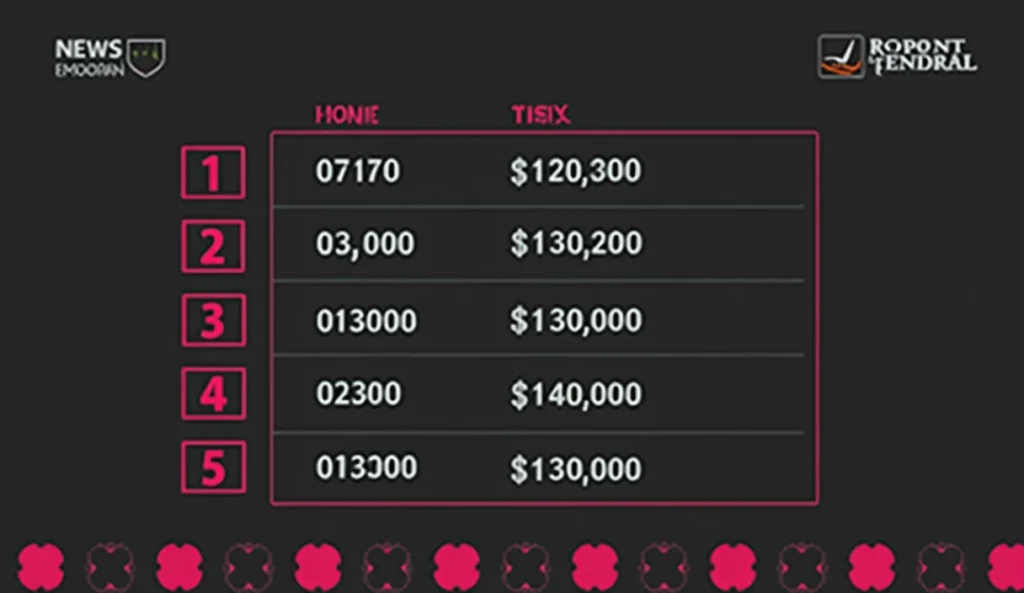Click the 07170 value in row one
1024x593 pixels.
coord(358,171)
